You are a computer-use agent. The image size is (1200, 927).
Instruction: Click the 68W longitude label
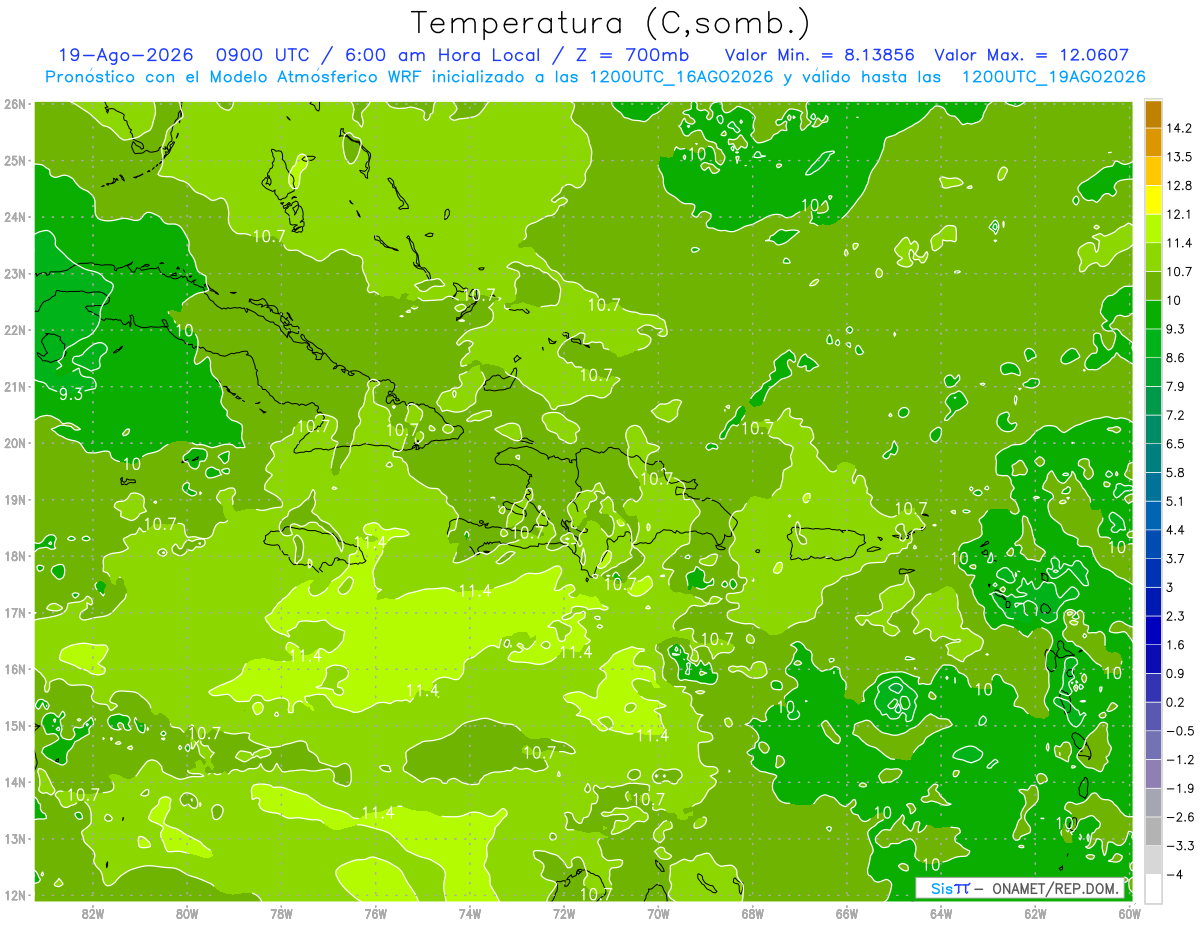pos(752,913)
